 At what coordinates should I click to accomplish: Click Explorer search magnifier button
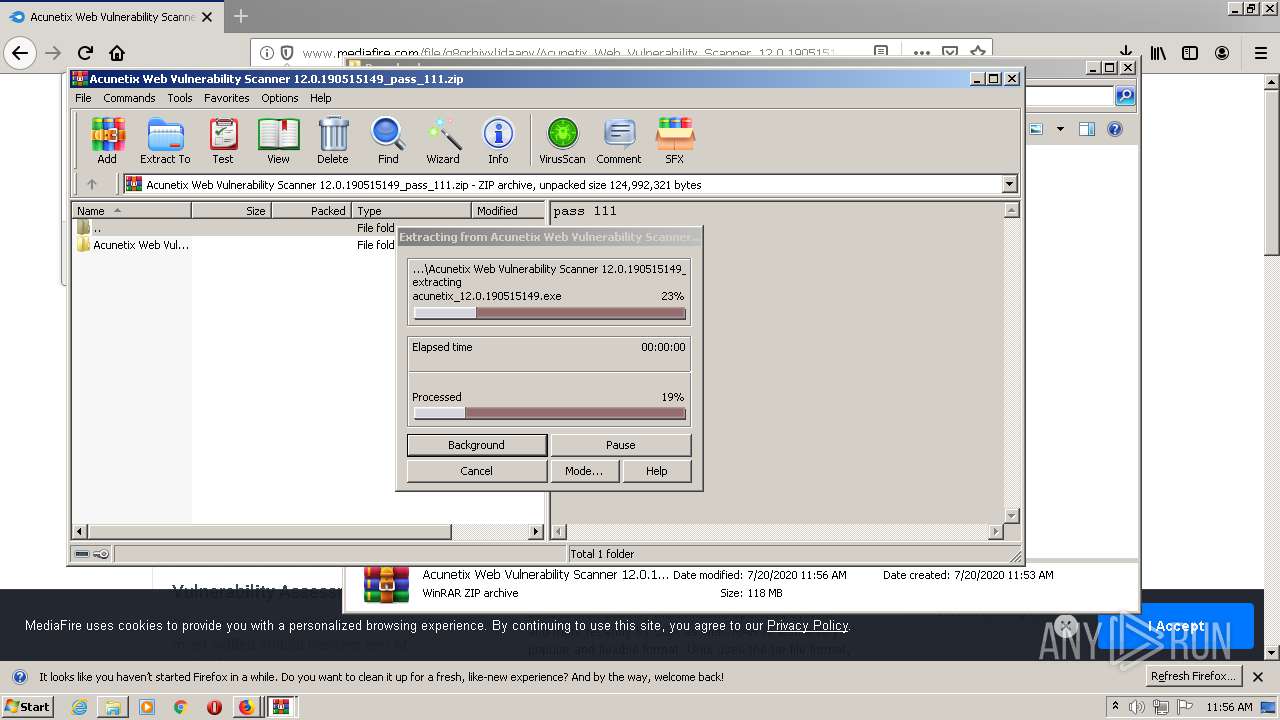pos(1125,96)
